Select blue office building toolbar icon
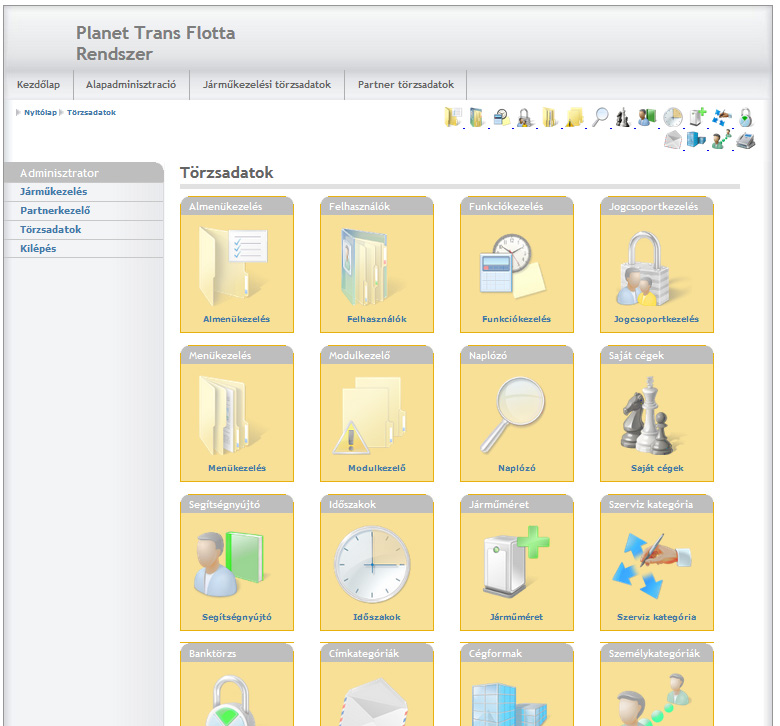The width and height of the screenshot is (780, 726). pos(696,140)
